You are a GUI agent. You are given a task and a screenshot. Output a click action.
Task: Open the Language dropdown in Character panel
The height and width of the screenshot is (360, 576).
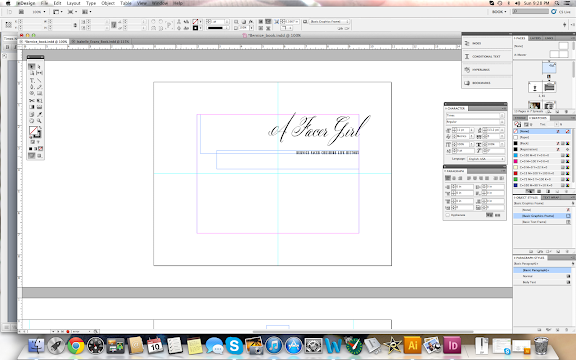click(x=486, y=159)
